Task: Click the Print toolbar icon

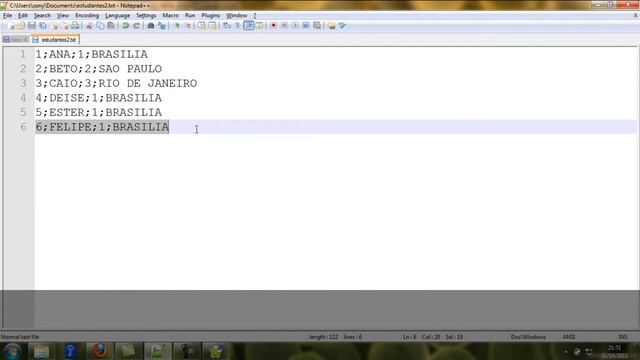Action: [76, 26]
